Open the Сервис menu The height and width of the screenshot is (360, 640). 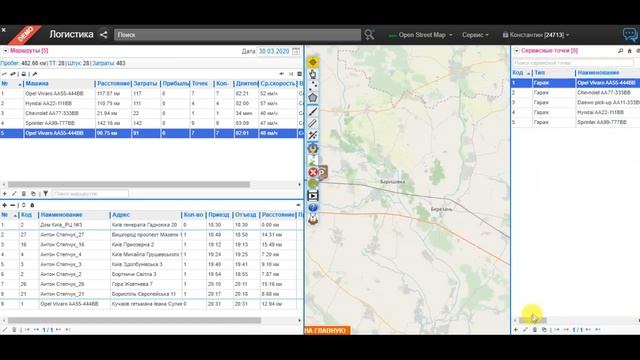475,35
